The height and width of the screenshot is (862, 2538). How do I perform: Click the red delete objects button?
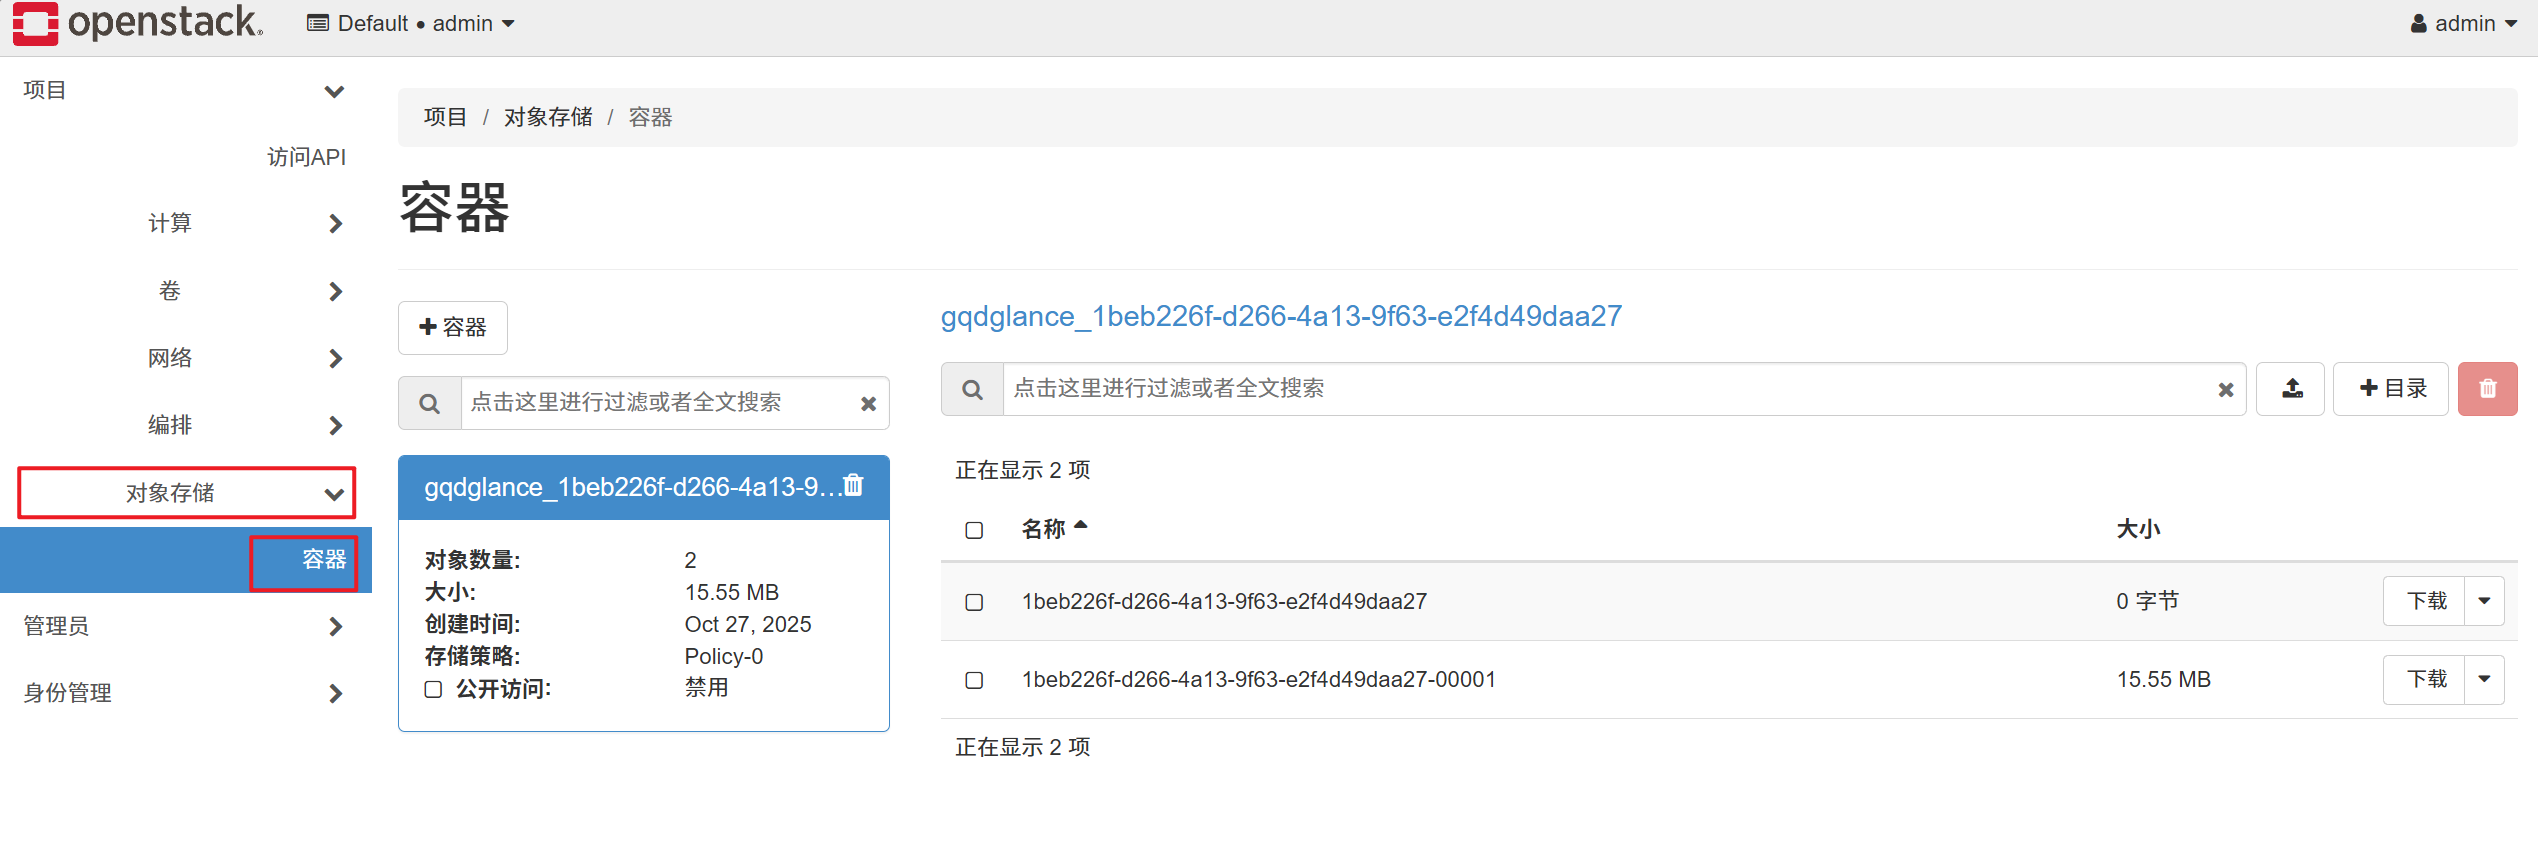[x=2488, y=389]
